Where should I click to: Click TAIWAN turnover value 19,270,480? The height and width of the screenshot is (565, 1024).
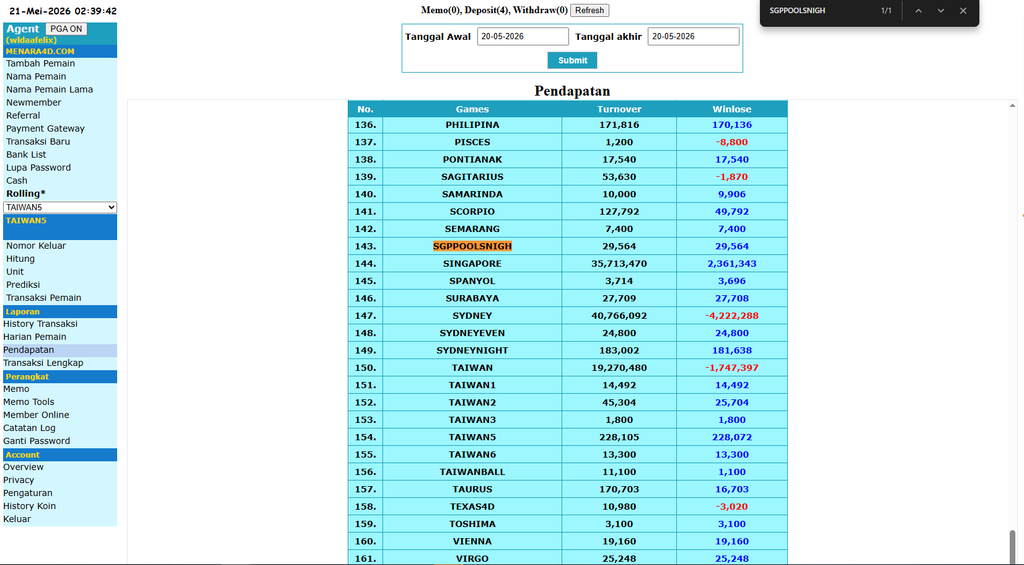(x=619, y=368)
